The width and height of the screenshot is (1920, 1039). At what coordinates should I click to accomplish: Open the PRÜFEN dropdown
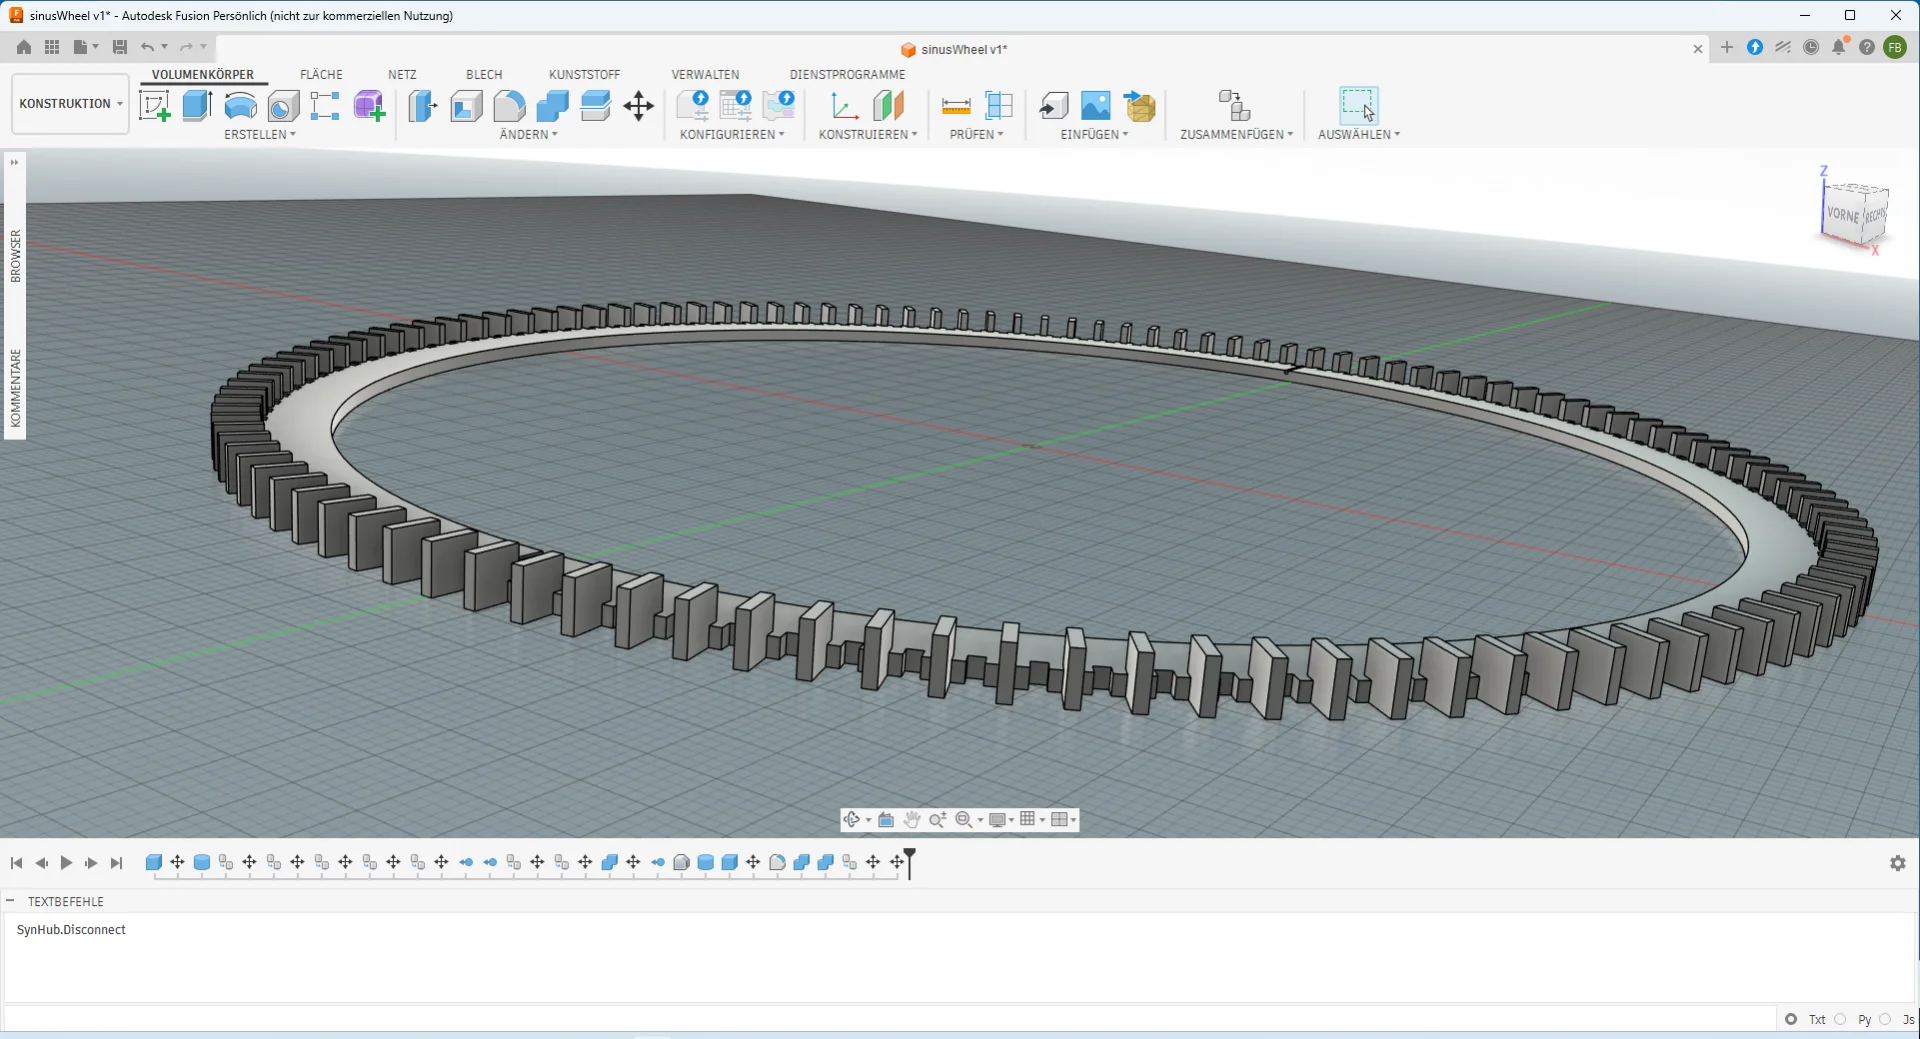click(x=977, y=134)
